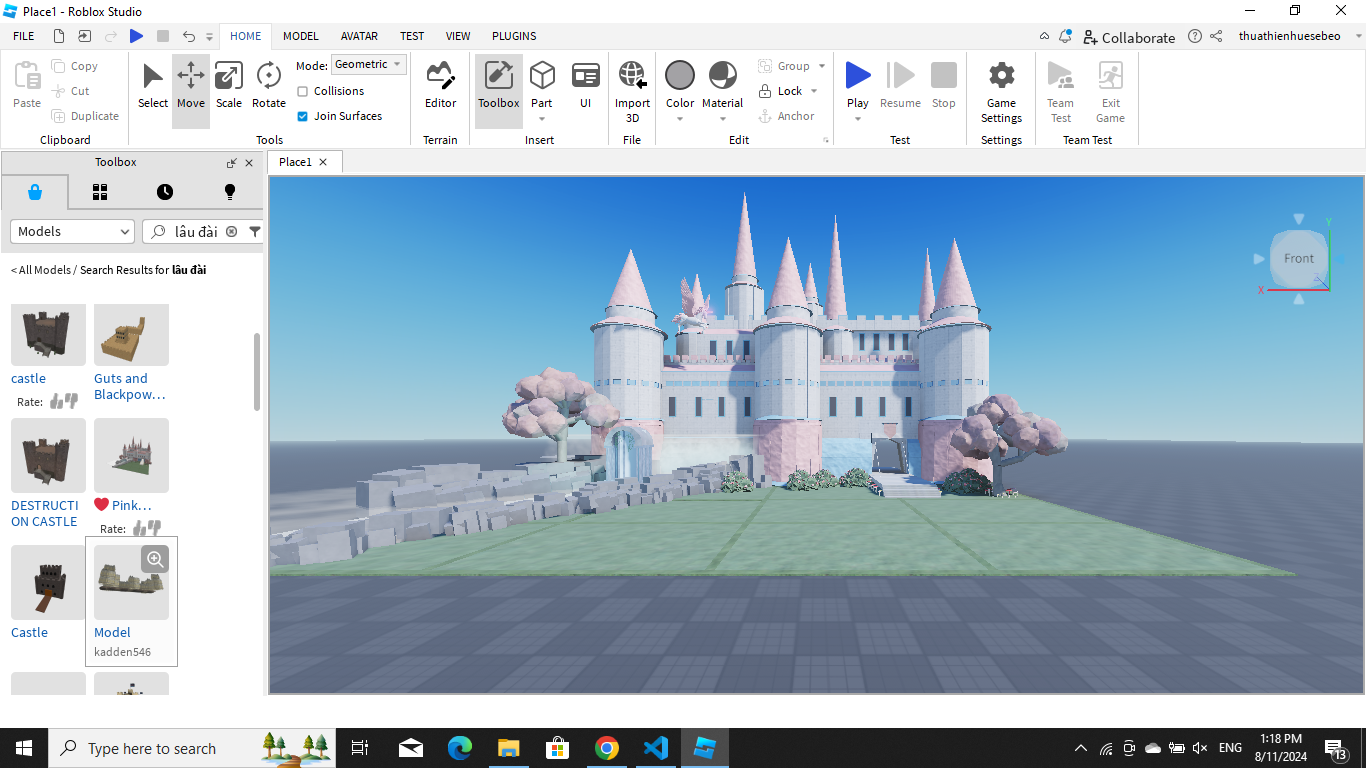The image size is (1366, 768).
Task: Click the Front face of view cube
Action: click(1298, 258)
